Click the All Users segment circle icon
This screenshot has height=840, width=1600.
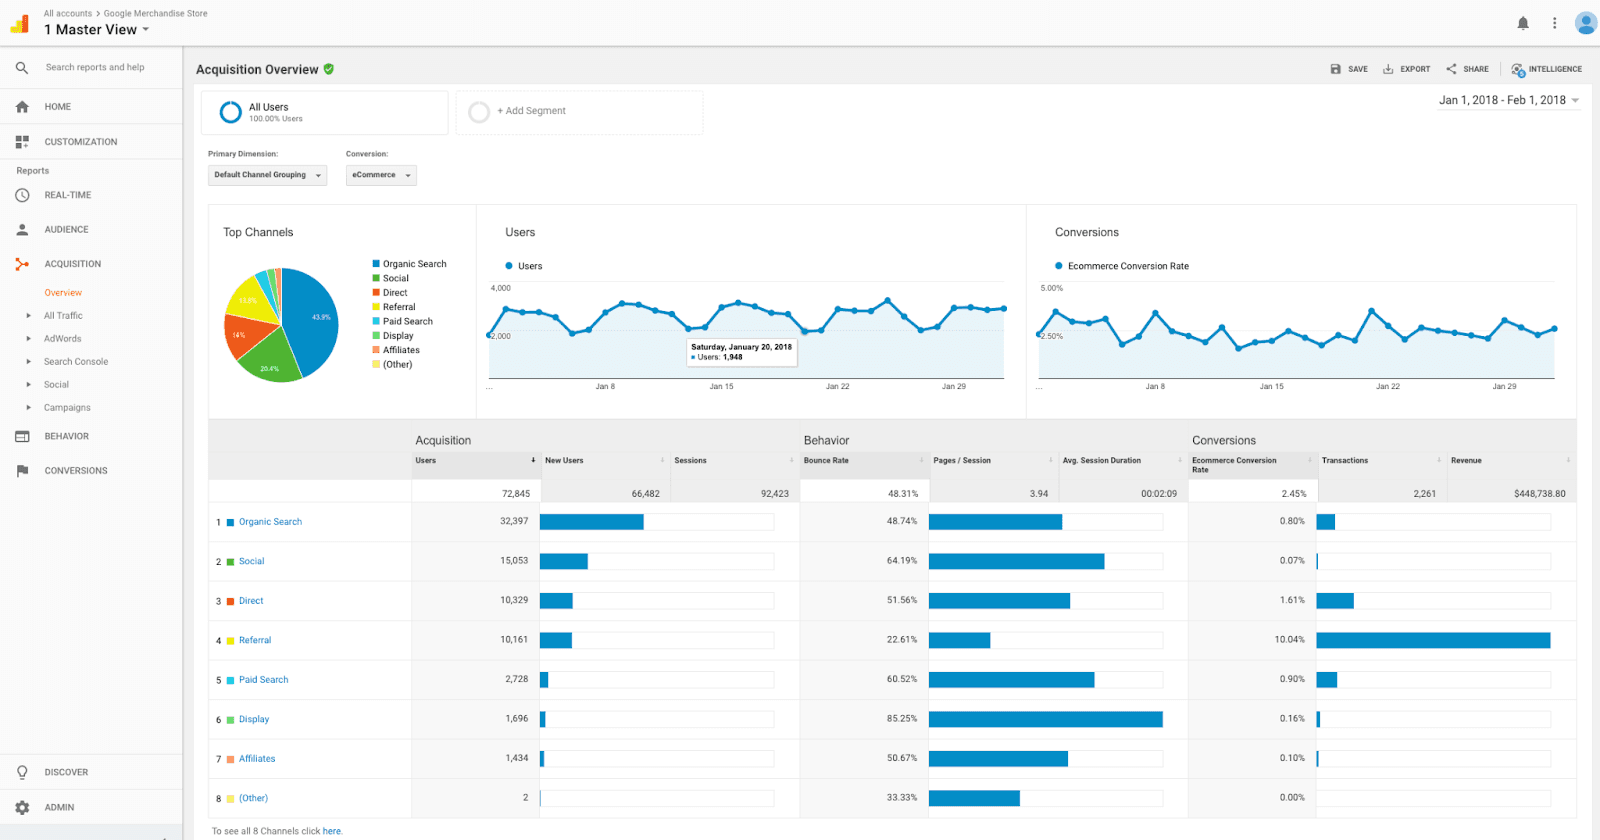pyautogui.click(x=230, y=112)
